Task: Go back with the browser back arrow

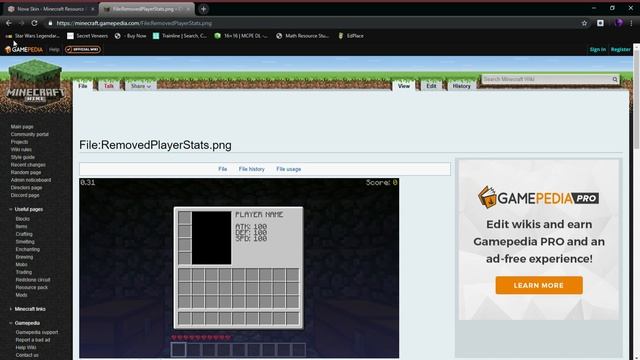Action: [x=9, y=23]
